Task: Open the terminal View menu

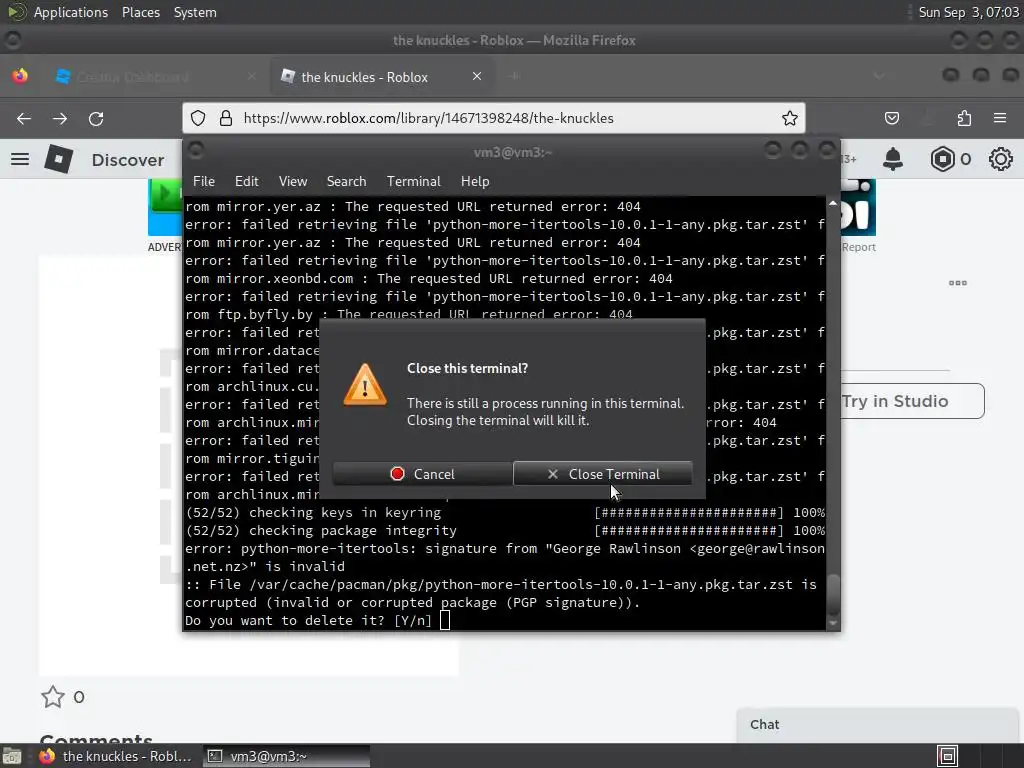Action: [293, 182]
